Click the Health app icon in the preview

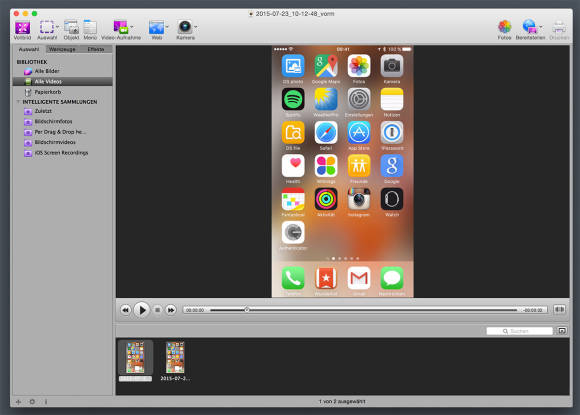[293, 166]
